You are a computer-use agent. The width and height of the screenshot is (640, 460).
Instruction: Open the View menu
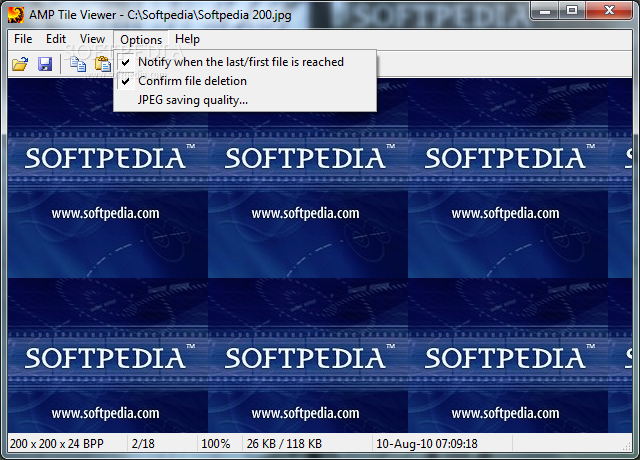(92, 39)
